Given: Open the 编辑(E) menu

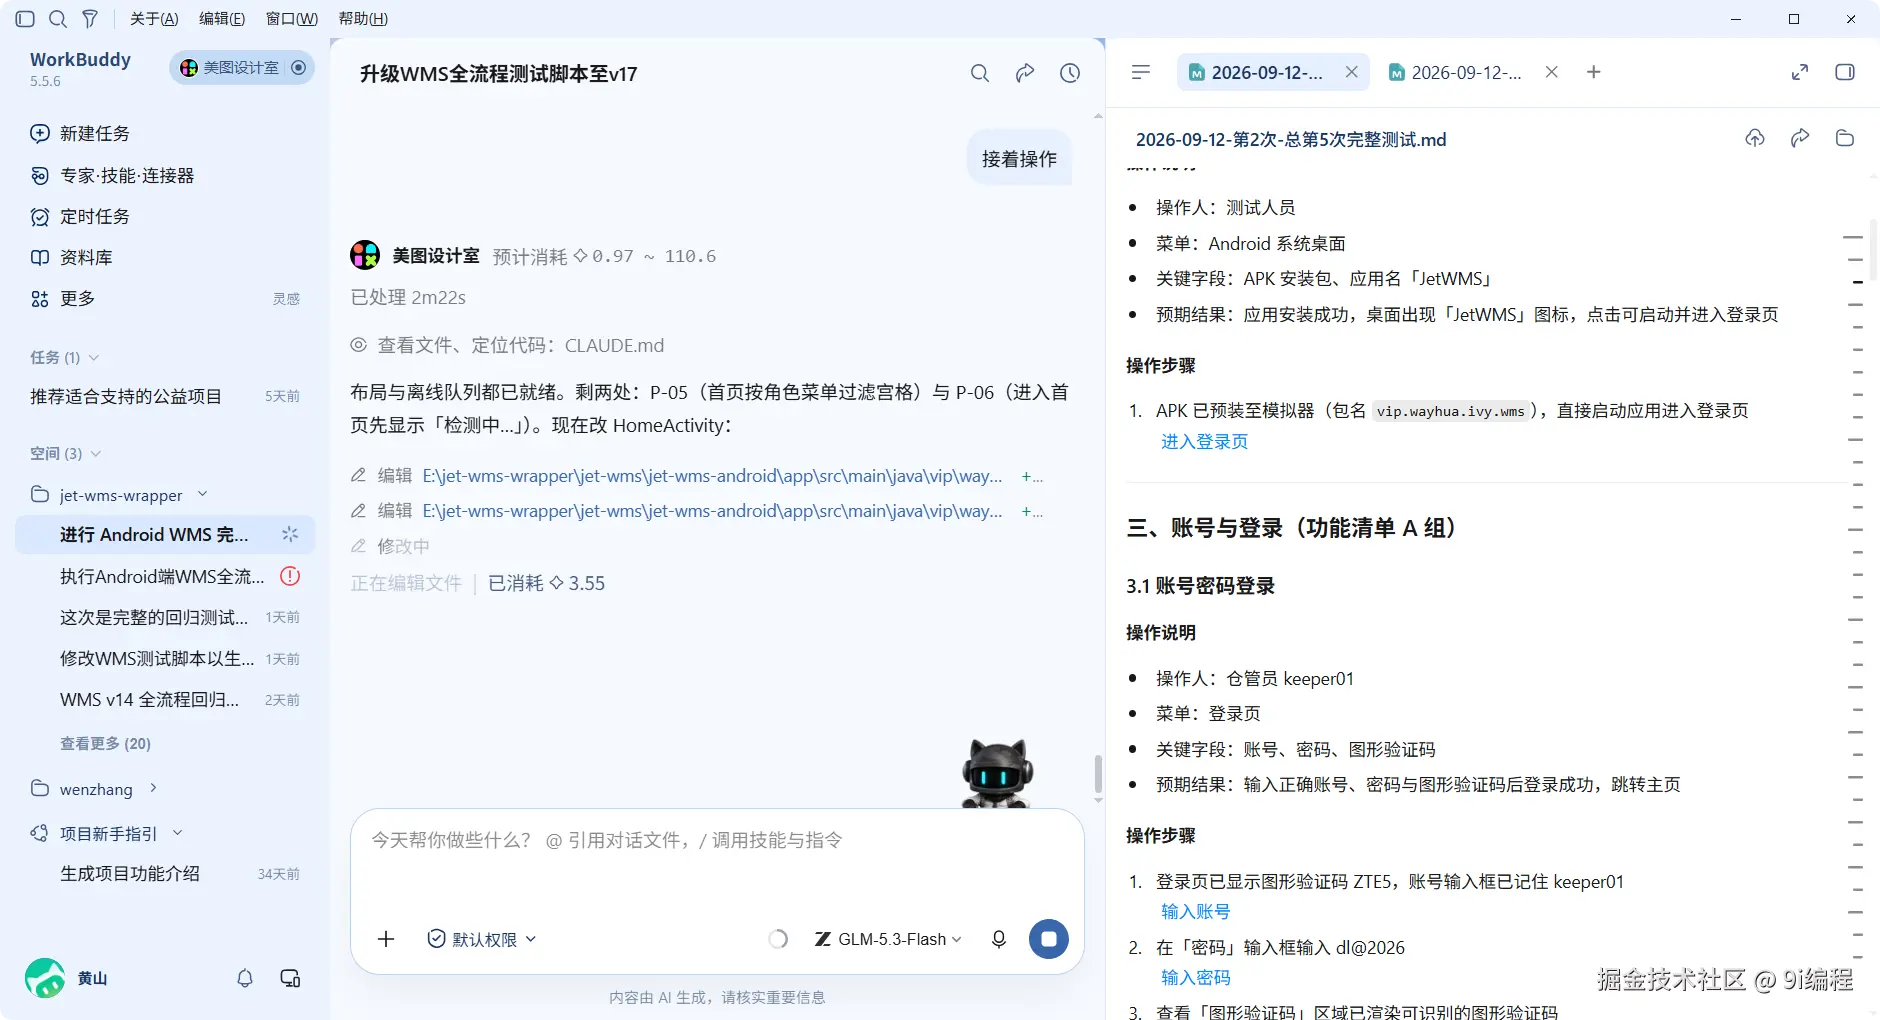Looking at the screenshot, I should coord(222,18).
